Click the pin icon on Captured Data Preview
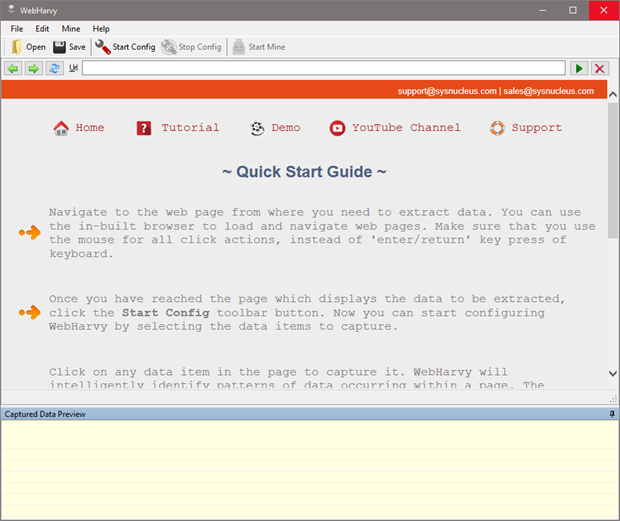 coord(612,414)
